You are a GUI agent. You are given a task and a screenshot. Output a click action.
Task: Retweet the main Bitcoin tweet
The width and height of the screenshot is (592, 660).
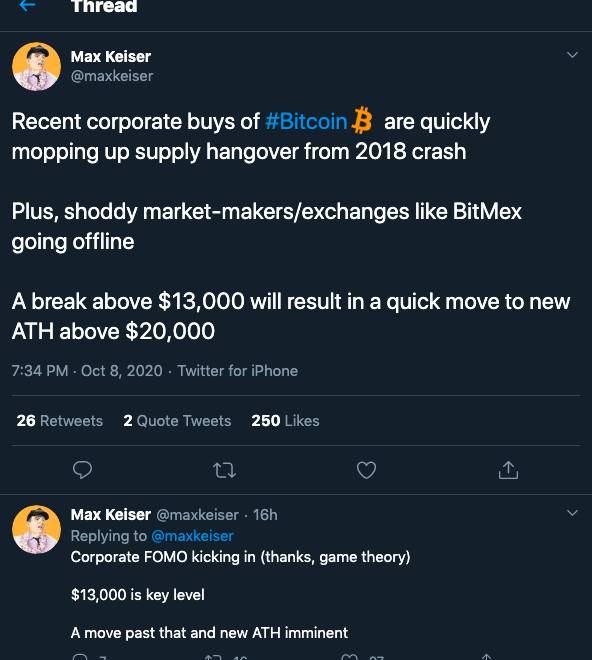tap(224, 470)
